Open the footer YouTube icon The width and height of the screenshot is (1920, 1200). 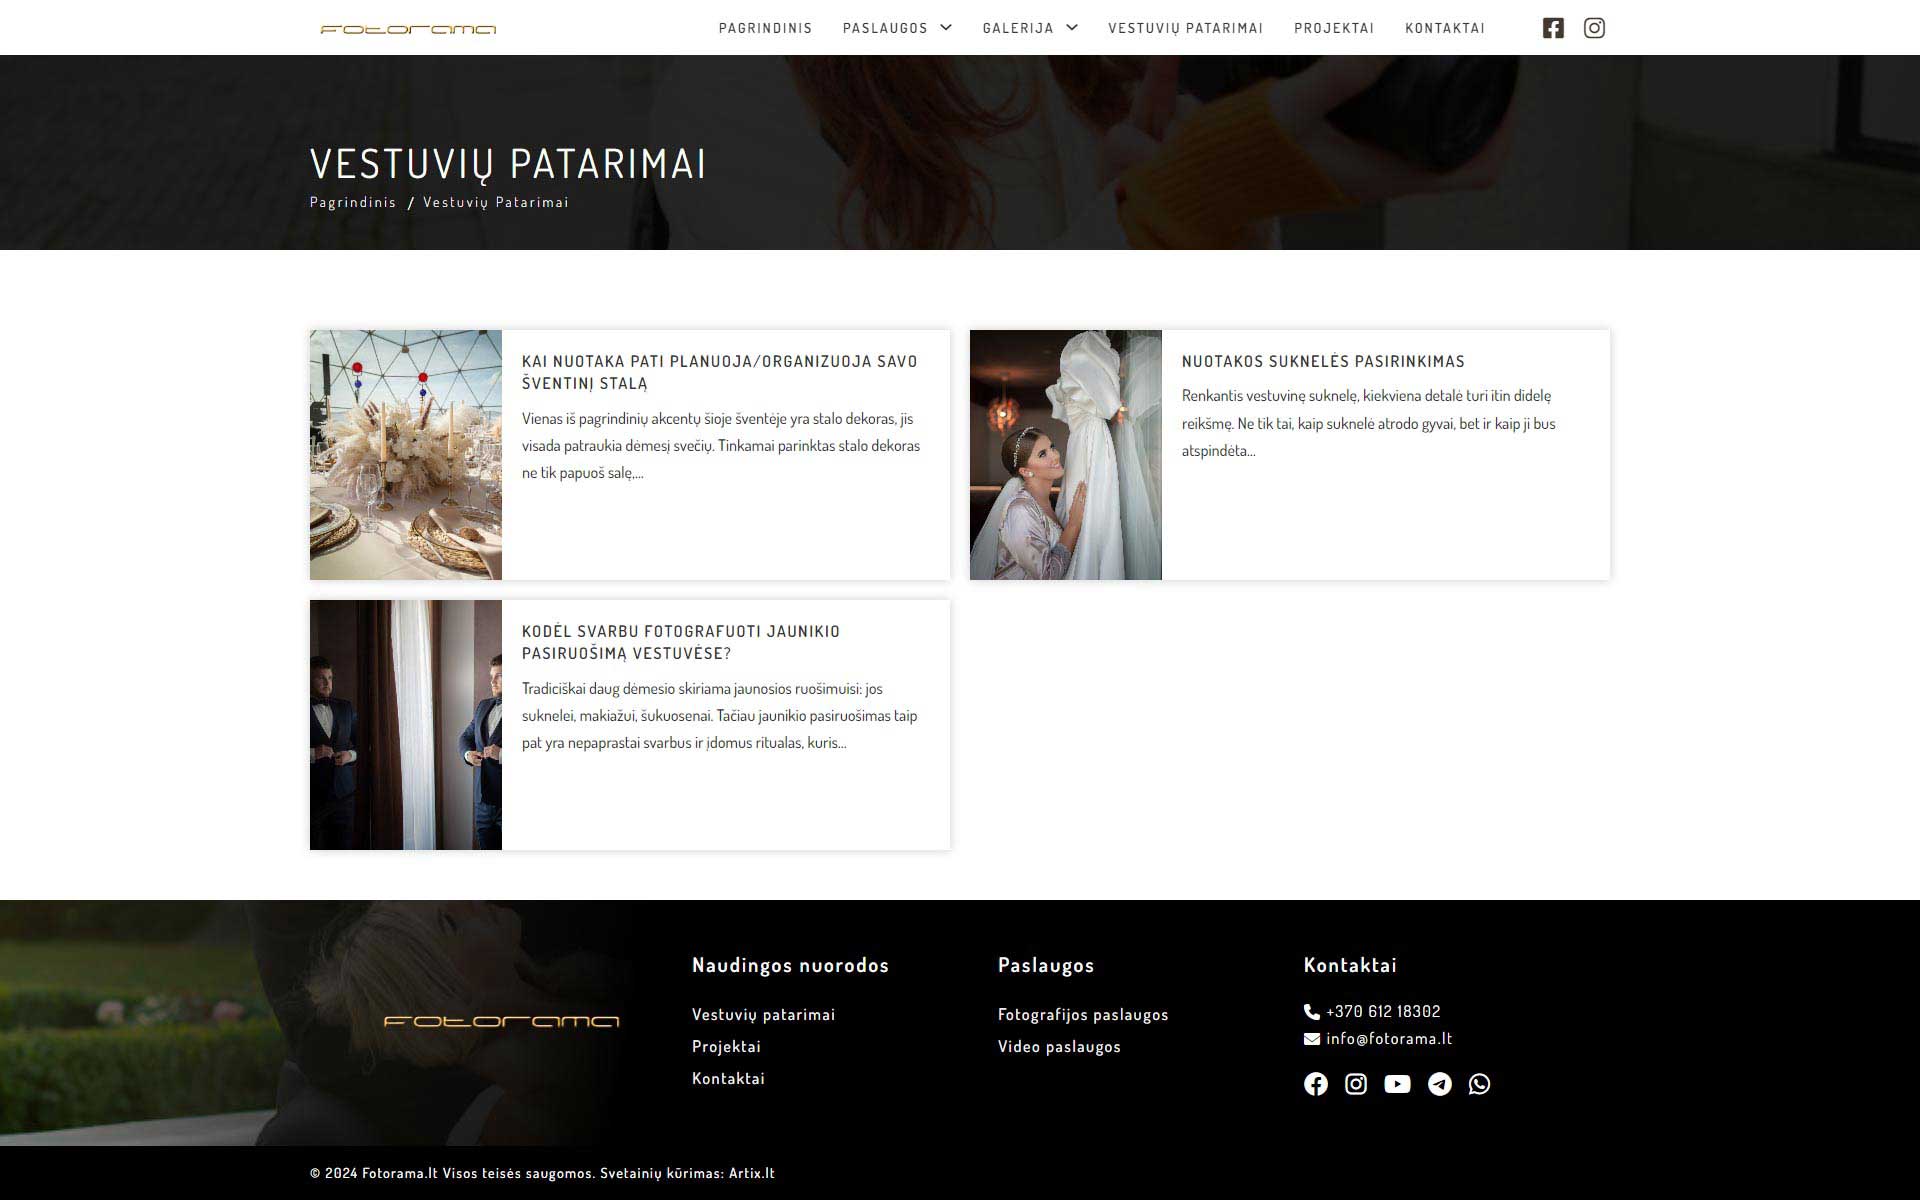1397,1084
